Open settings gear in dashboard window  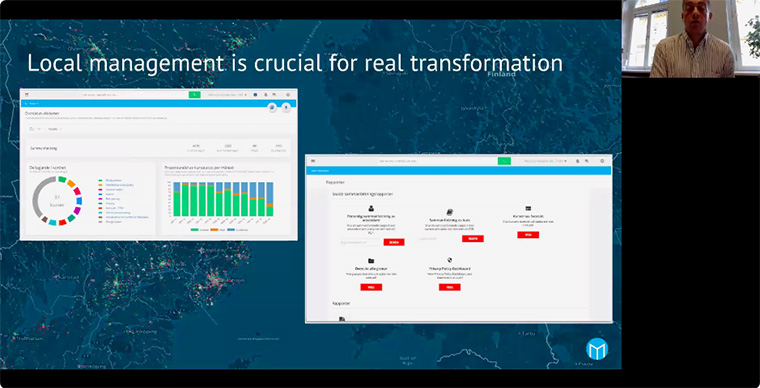(x=288, y=95)
